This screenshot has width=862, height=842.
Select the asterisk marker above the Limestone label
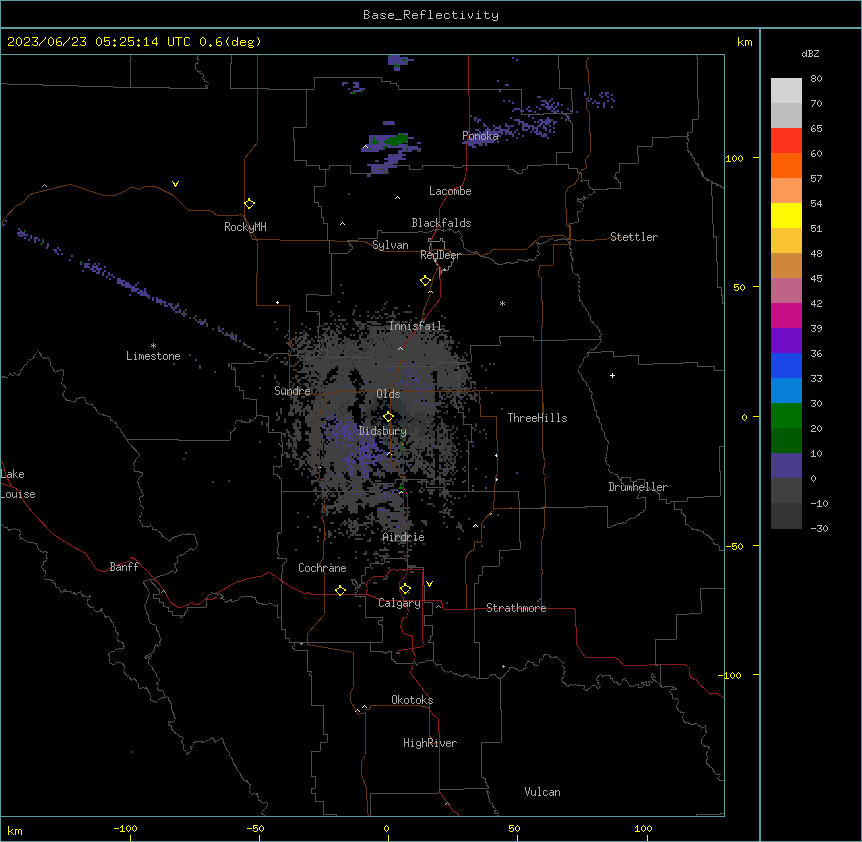coord(153,346)
